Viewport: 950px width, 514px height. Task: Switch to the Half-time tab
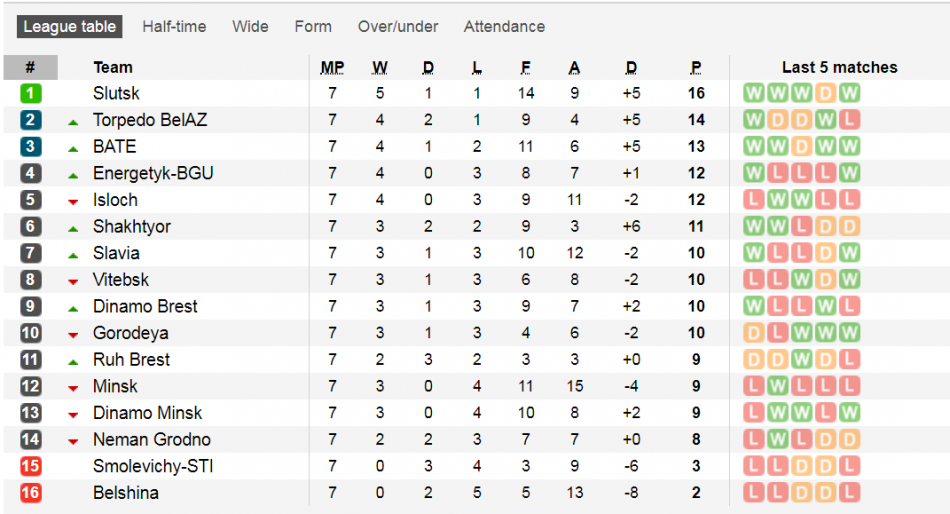coord(174,27)
